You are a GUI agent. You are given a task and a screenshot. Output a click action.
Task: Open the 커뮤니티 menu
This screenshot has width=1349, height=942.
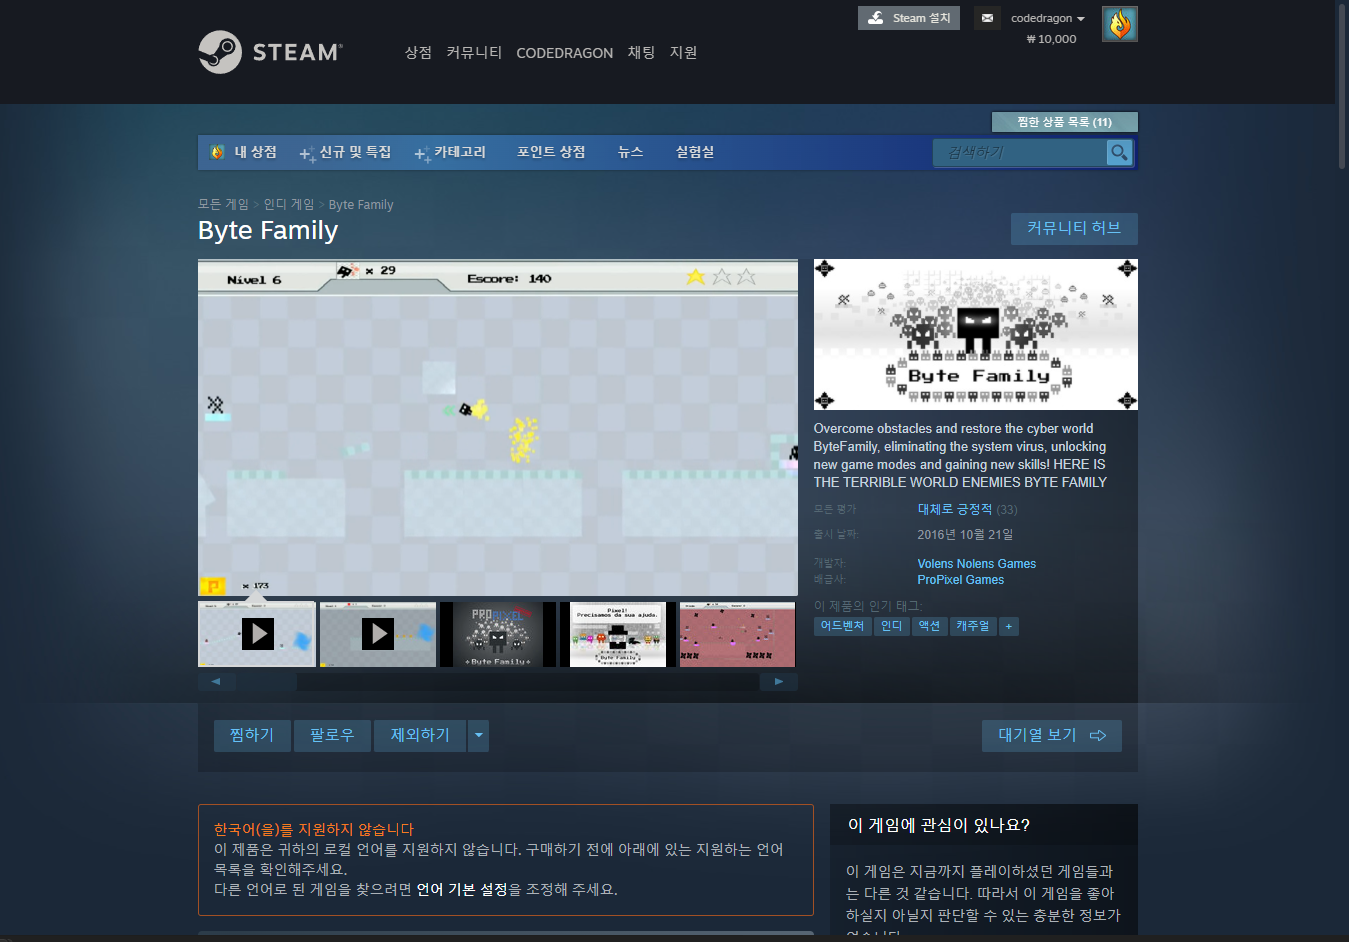(474, 52)
